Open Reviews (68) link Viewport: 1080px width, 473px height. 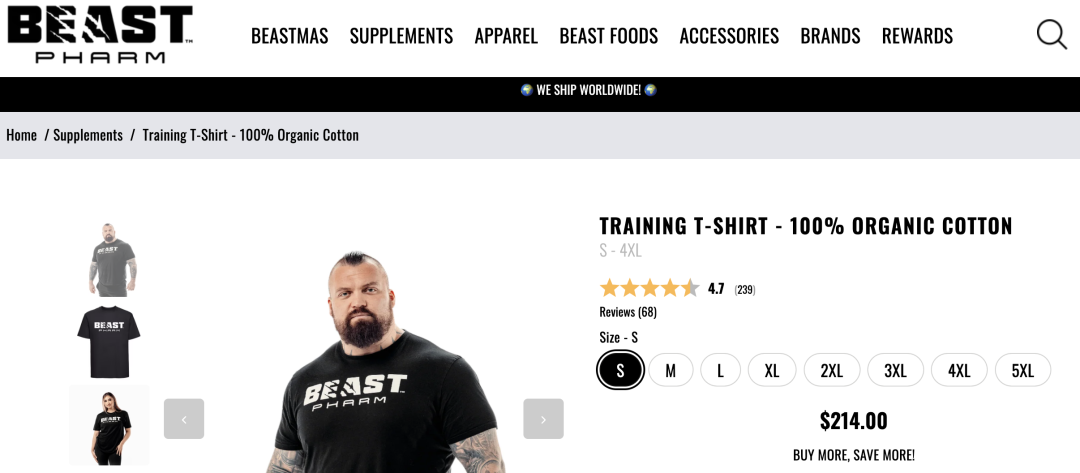[628, 312]
